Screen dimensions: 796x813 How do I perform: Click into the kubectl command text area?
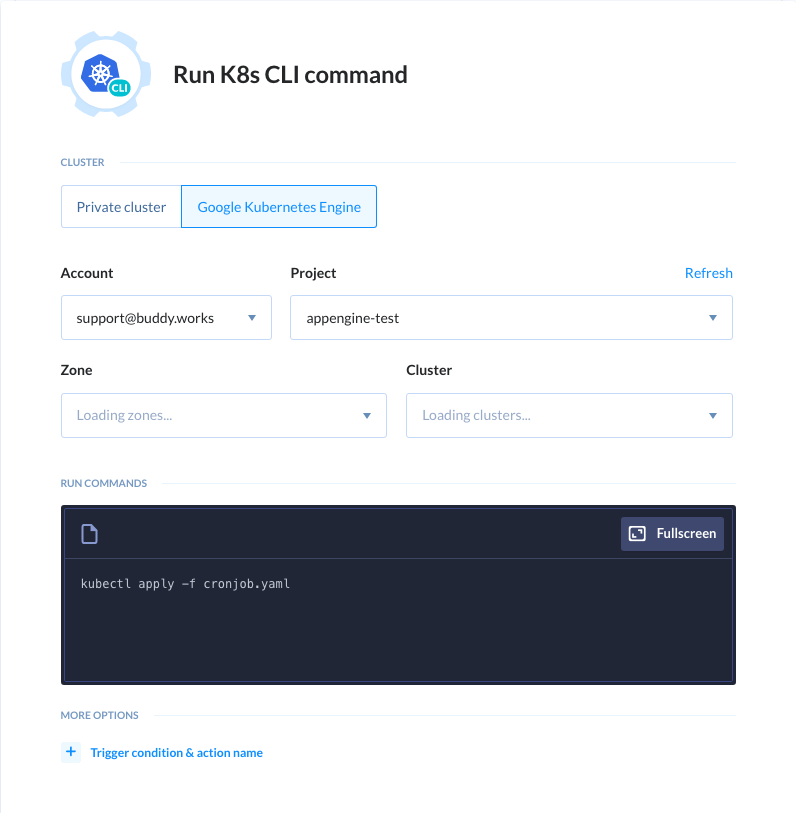click(398, 620)
